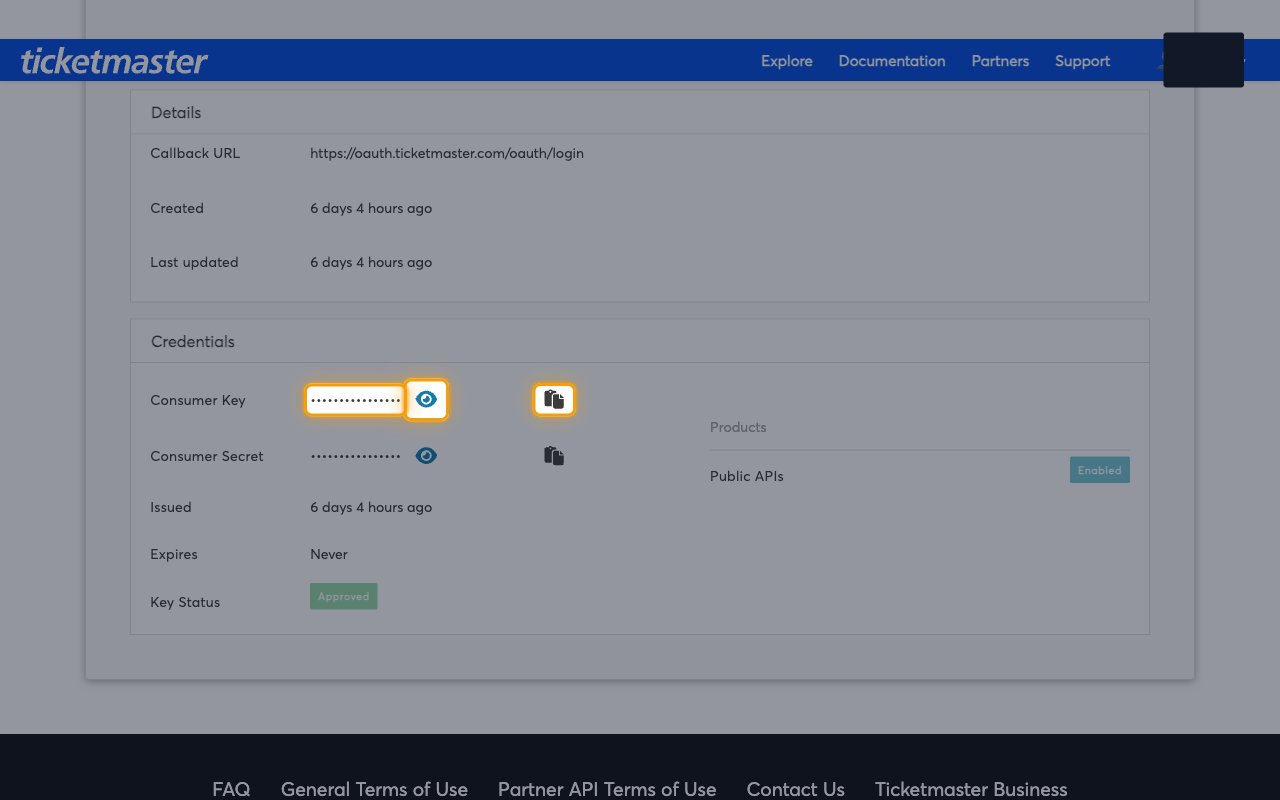Click the Created value '6 days 4 hours ago'
Image resolution: width=1280 pixels, height=800 pixels.
[x=371, y=208]
